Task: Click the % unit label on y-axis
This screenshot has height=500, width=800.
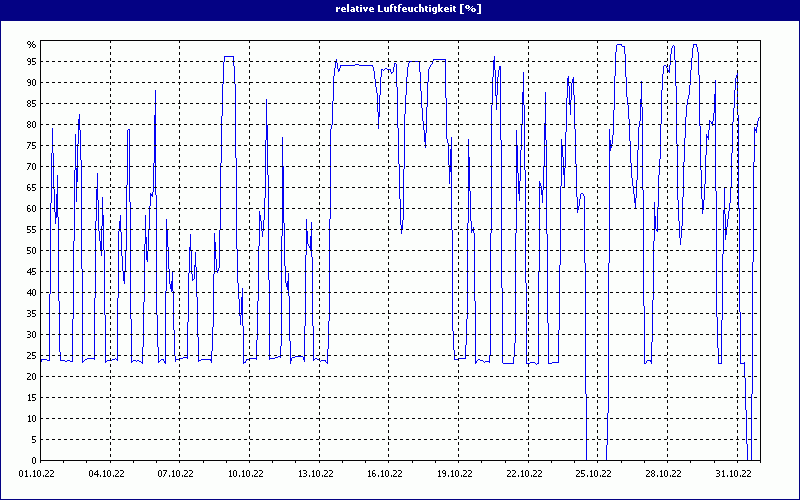Action: click(x=31, y=45)
